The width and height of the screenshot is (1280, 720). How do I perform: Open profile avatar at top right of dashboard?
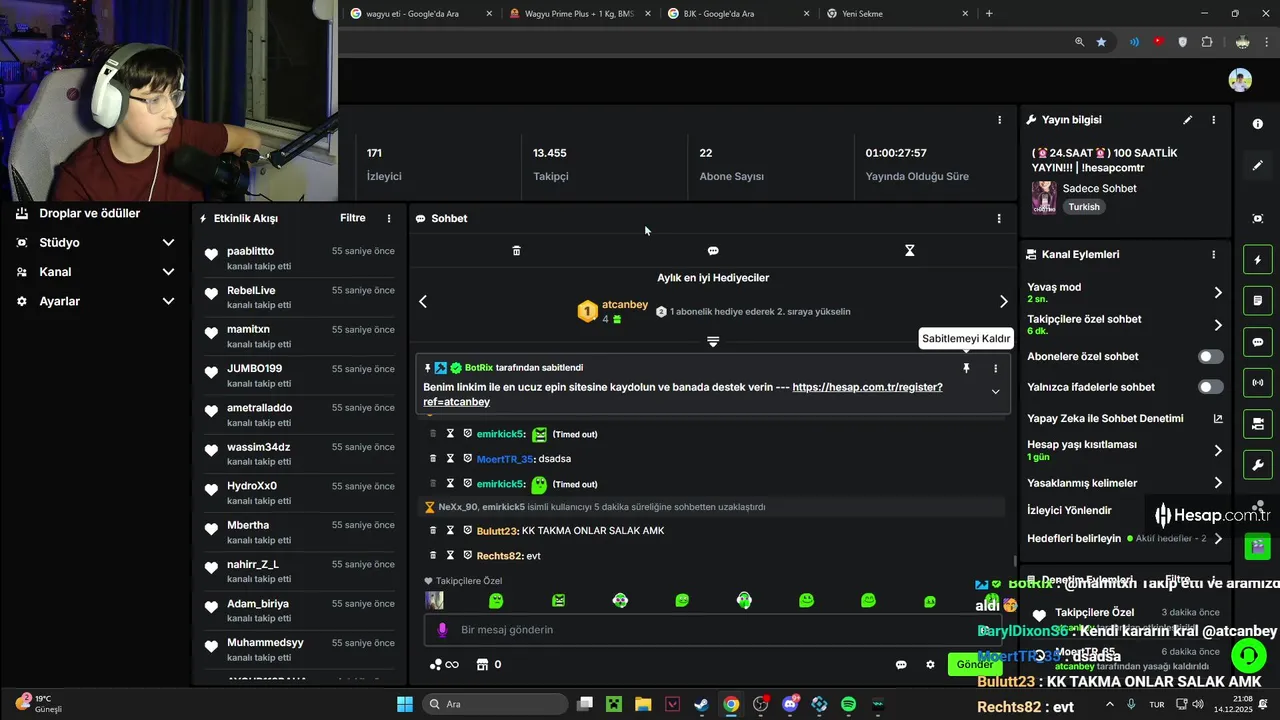click(x=1240, y=80)
